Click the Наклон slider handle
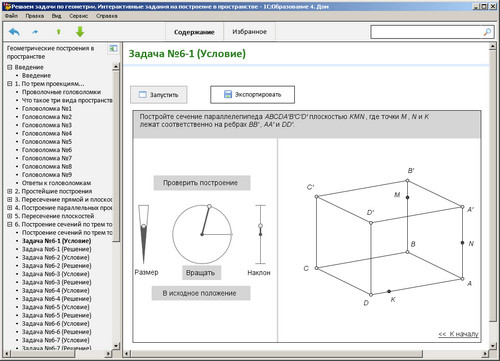This screenshot has height=361, width=500. click(260, 226)
